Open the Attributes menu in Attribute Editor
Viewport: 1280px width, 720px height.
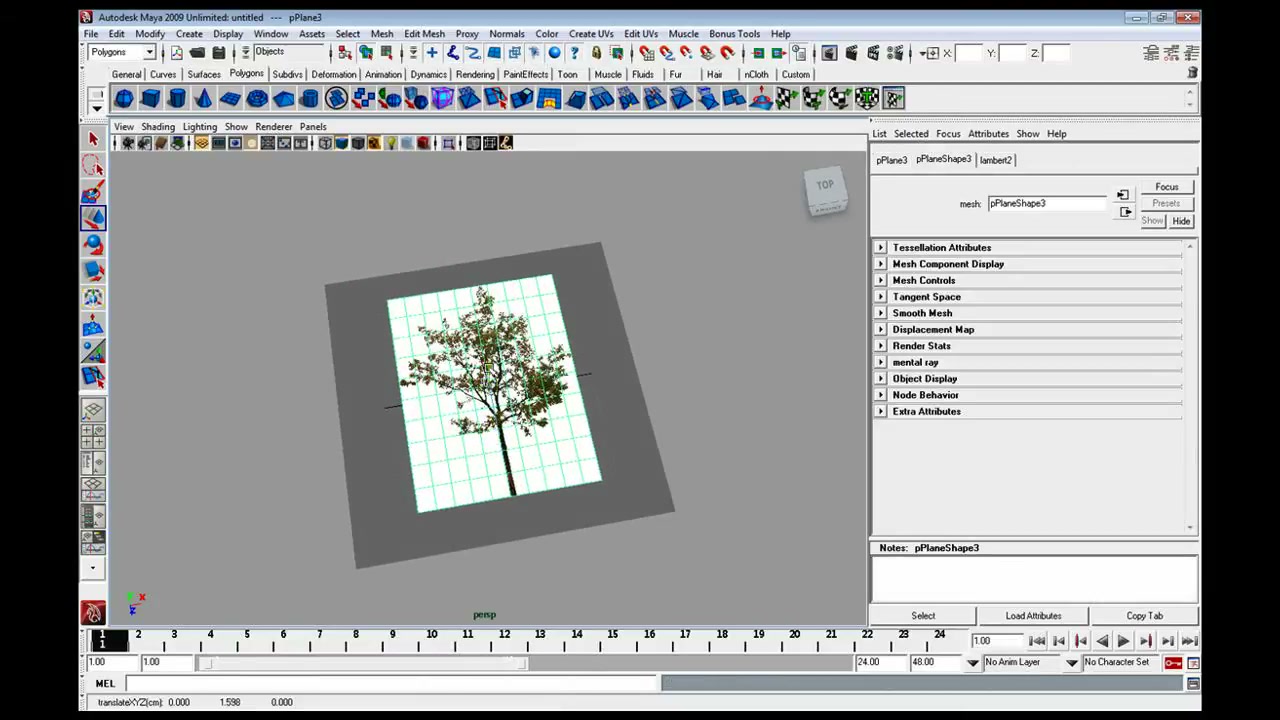[988, 134]
